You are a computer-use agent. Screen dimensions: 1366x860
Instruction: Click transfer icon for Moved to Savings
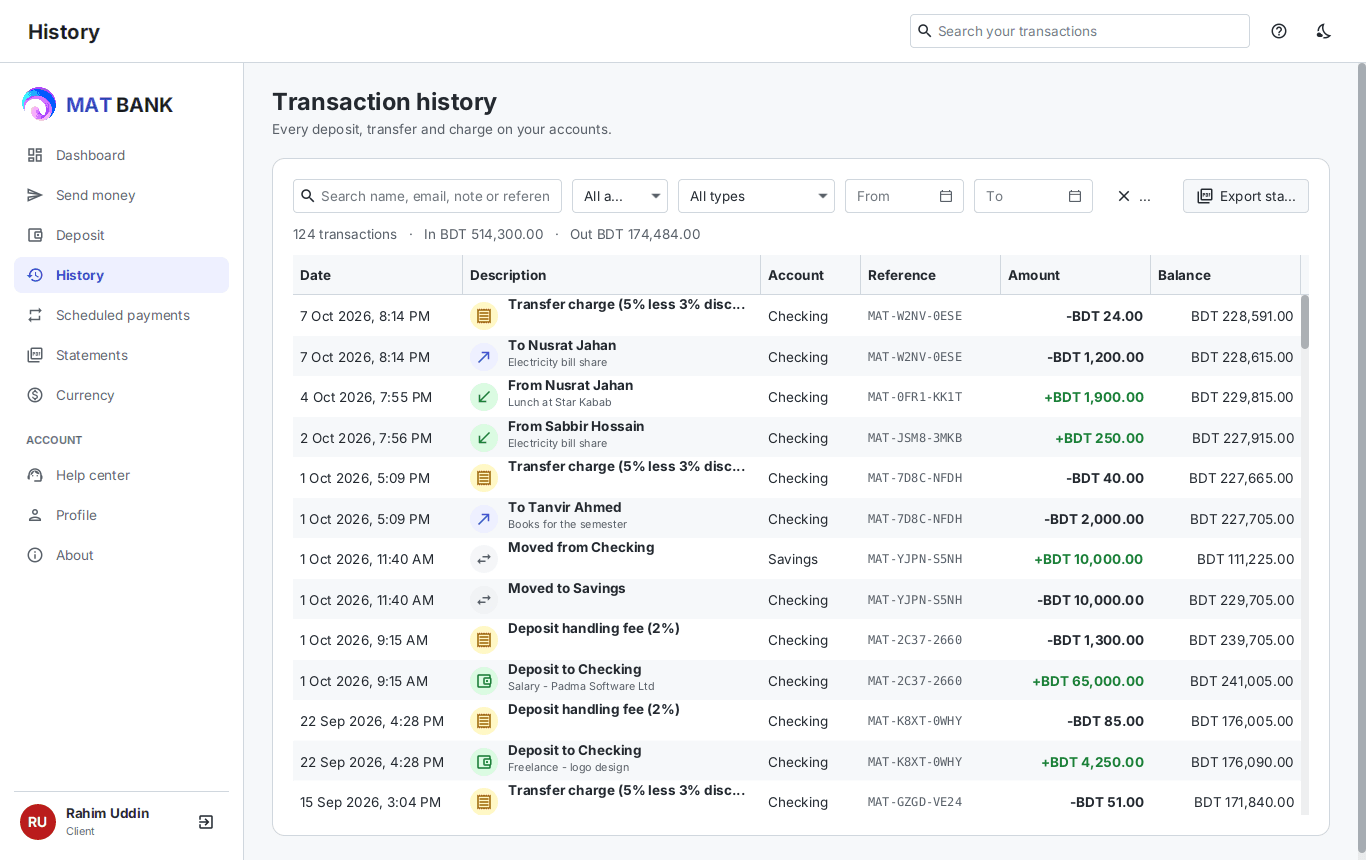click(x=484, y=600)
